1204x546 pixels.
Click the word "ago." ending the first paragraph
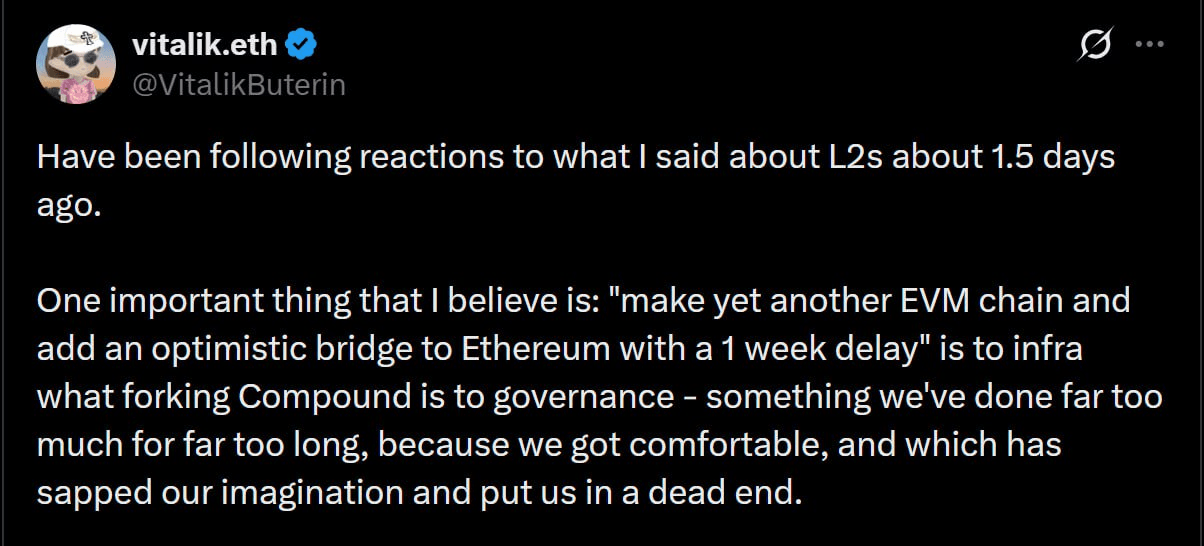[70, 205]
